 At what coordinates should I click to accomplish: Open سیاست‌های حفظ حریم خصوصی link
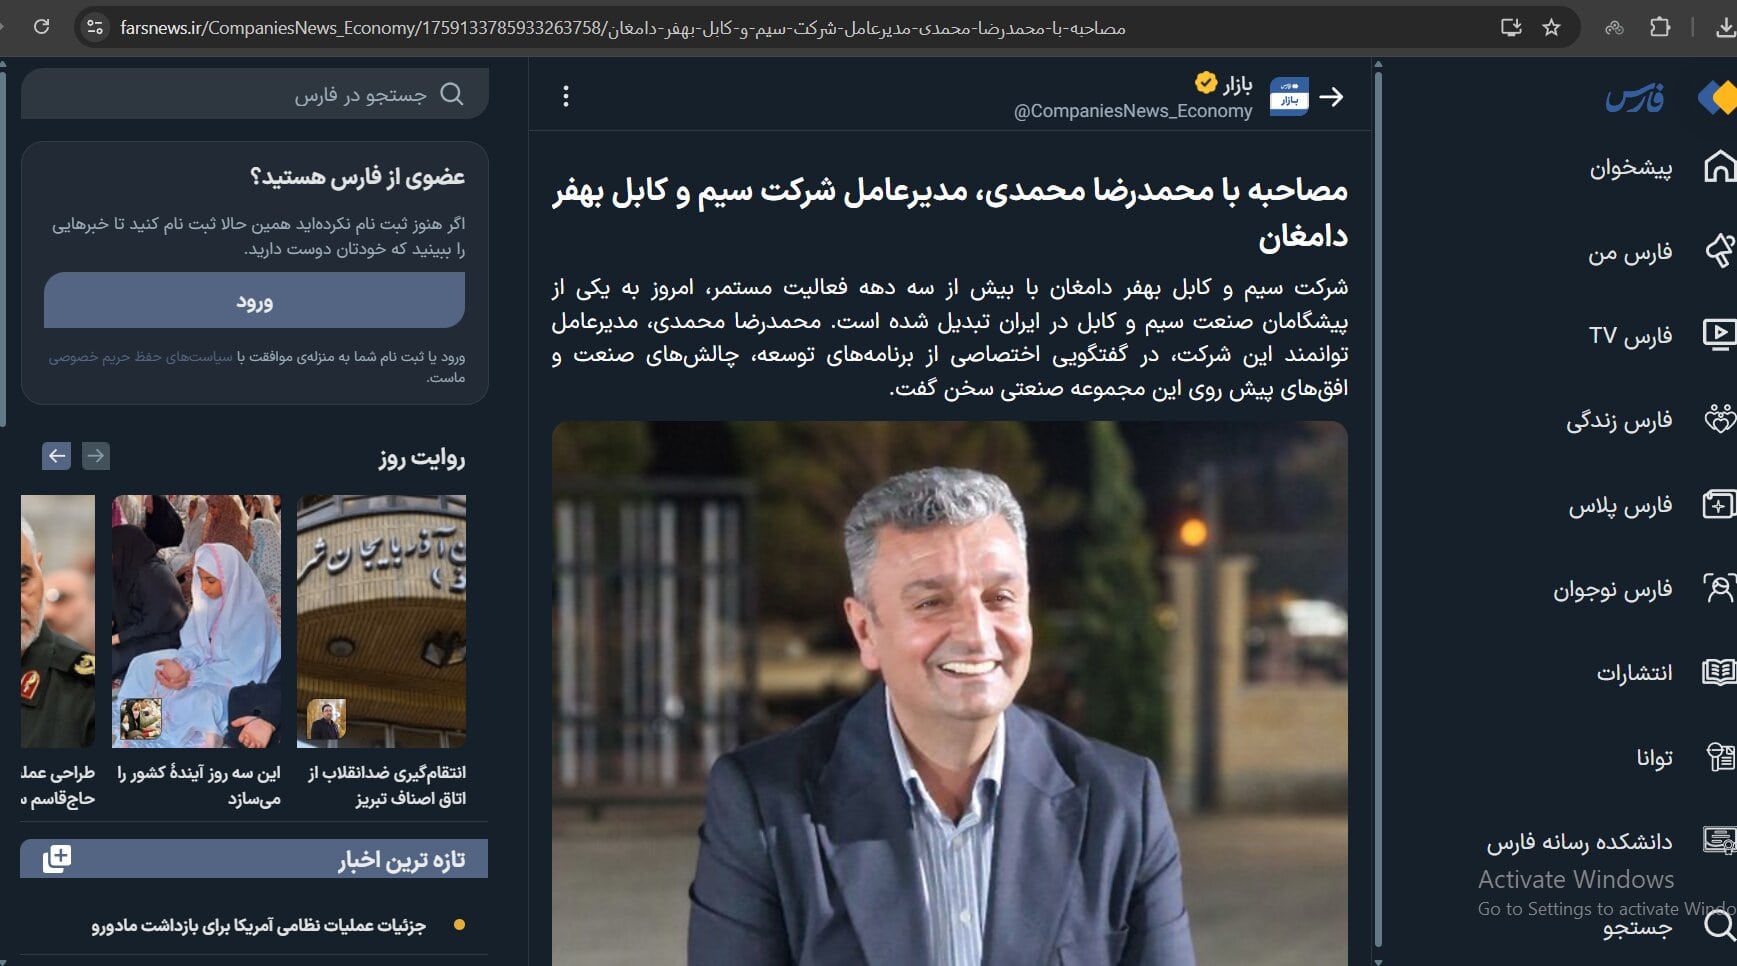[140, 357]
